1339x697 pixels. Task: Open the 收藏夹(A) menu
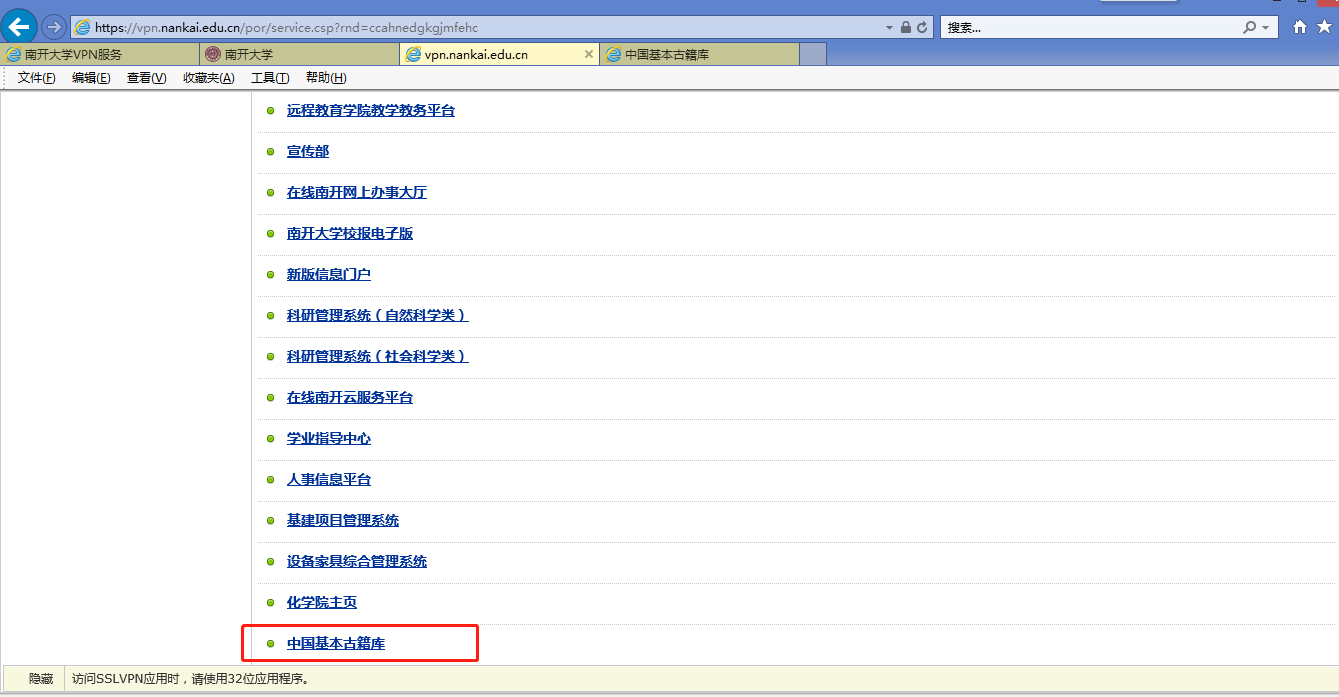[208, 78]
